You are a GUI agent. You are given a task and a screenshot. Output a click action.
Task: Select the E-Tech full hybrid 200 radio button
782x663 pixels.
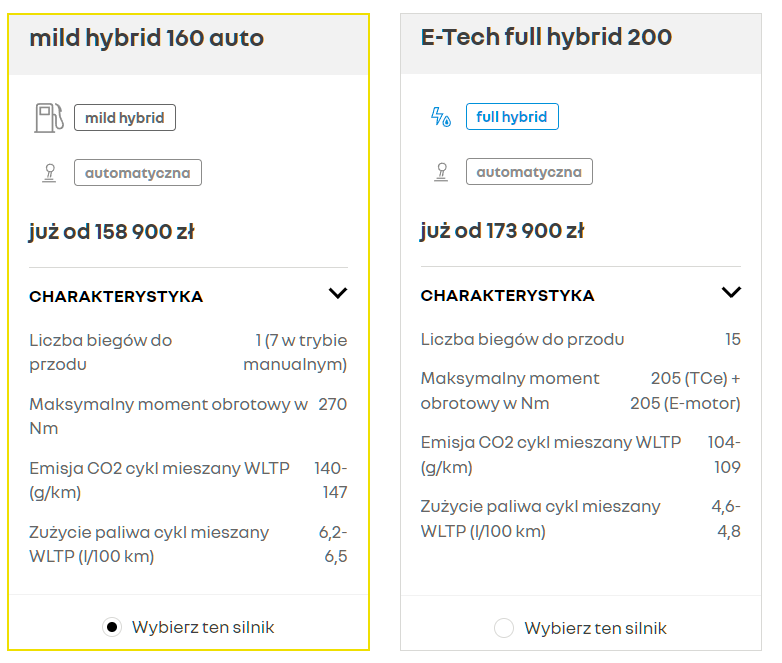coord(504,628)
